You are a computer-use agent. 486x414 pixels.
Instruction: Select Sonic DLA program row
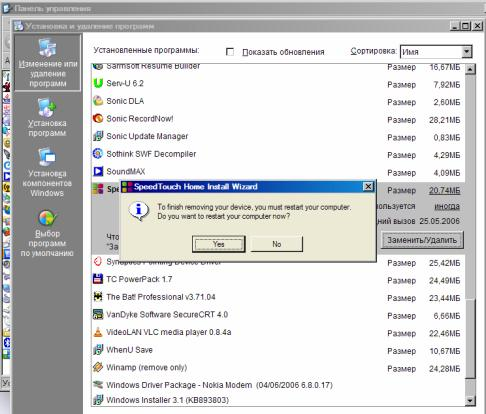[278, 101]
